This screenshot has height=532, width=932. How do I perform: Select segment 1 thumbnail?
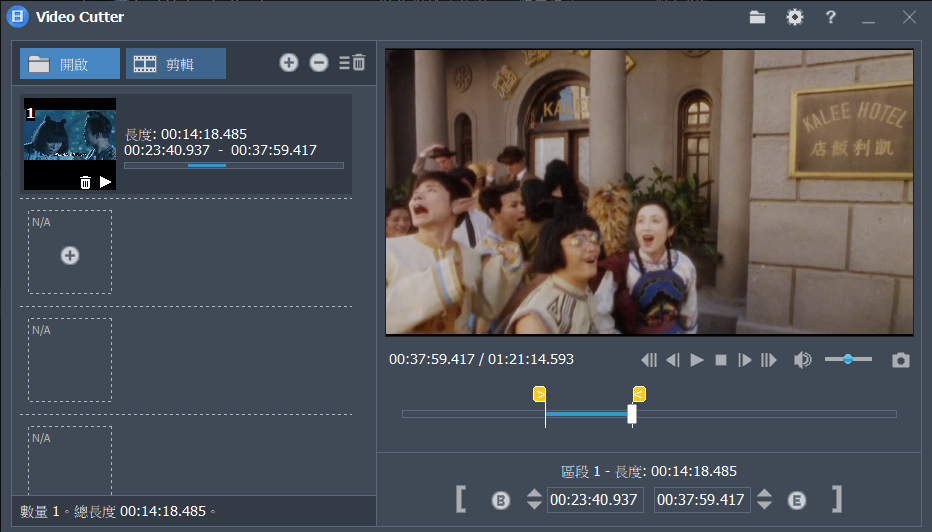click(70, 144)
